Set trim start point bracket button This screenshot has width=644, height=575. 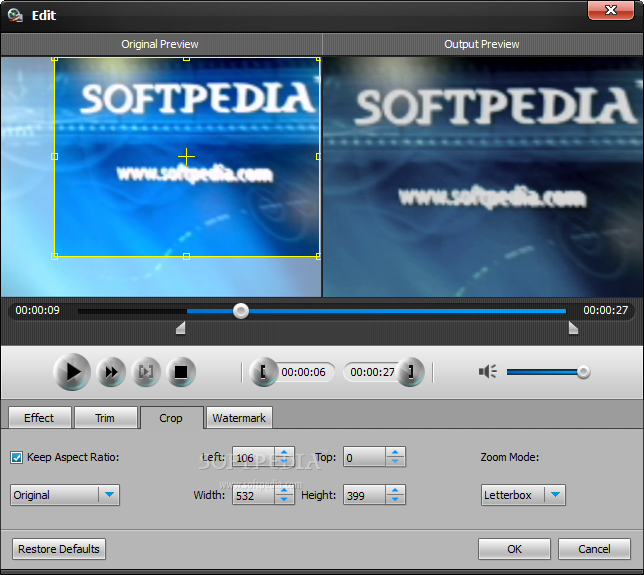click(263, 372)
